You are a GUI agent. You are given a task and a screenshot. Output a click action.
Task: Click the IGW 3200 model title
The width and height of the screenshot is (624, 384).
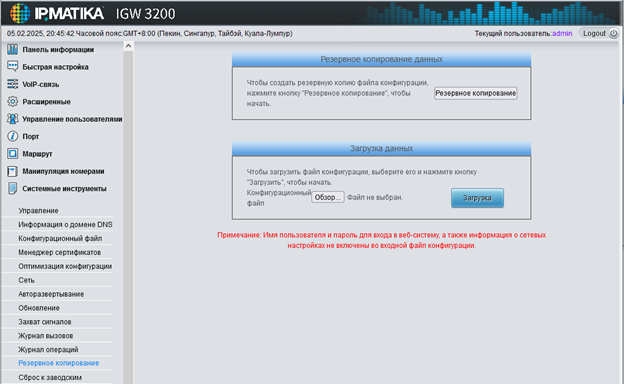[x=145, y=14]
